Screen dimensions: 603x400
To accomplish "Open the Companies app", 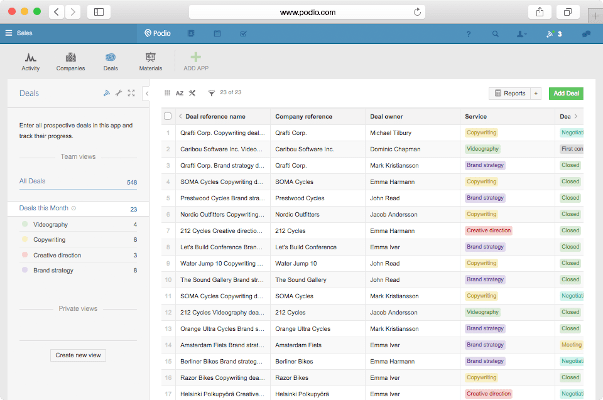I will [70, 62].
